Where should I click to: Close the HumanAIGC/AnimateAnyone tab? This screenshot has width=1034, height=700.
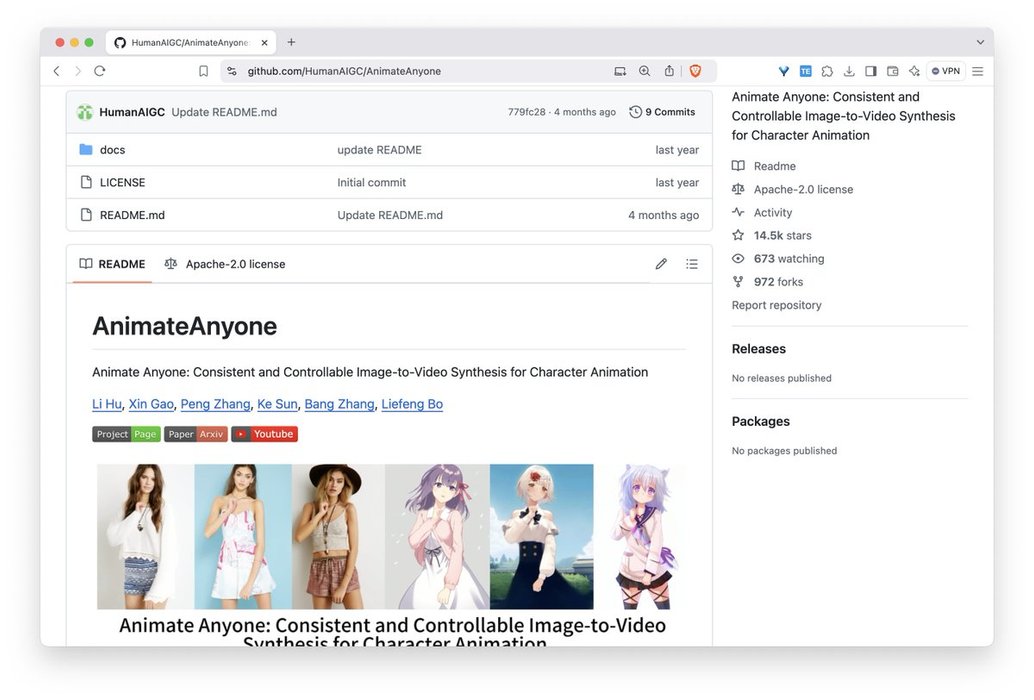(264, 43)
